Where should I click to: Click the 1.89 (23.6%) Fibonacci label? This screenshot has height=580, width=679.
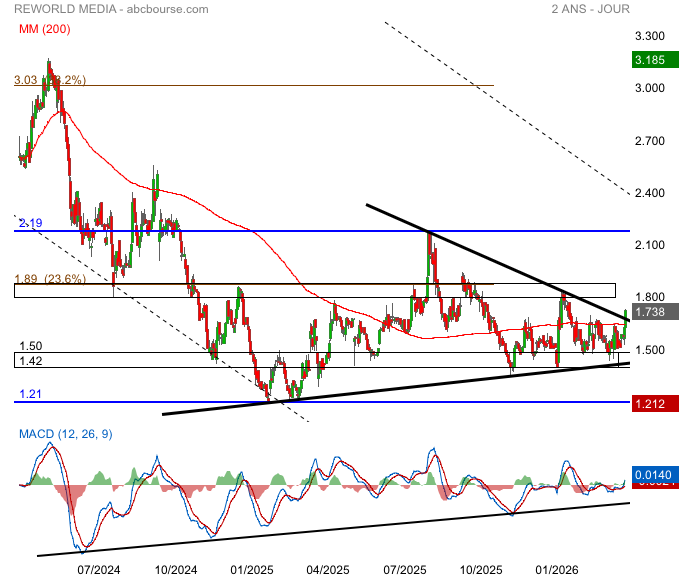(x=50, y=279)
